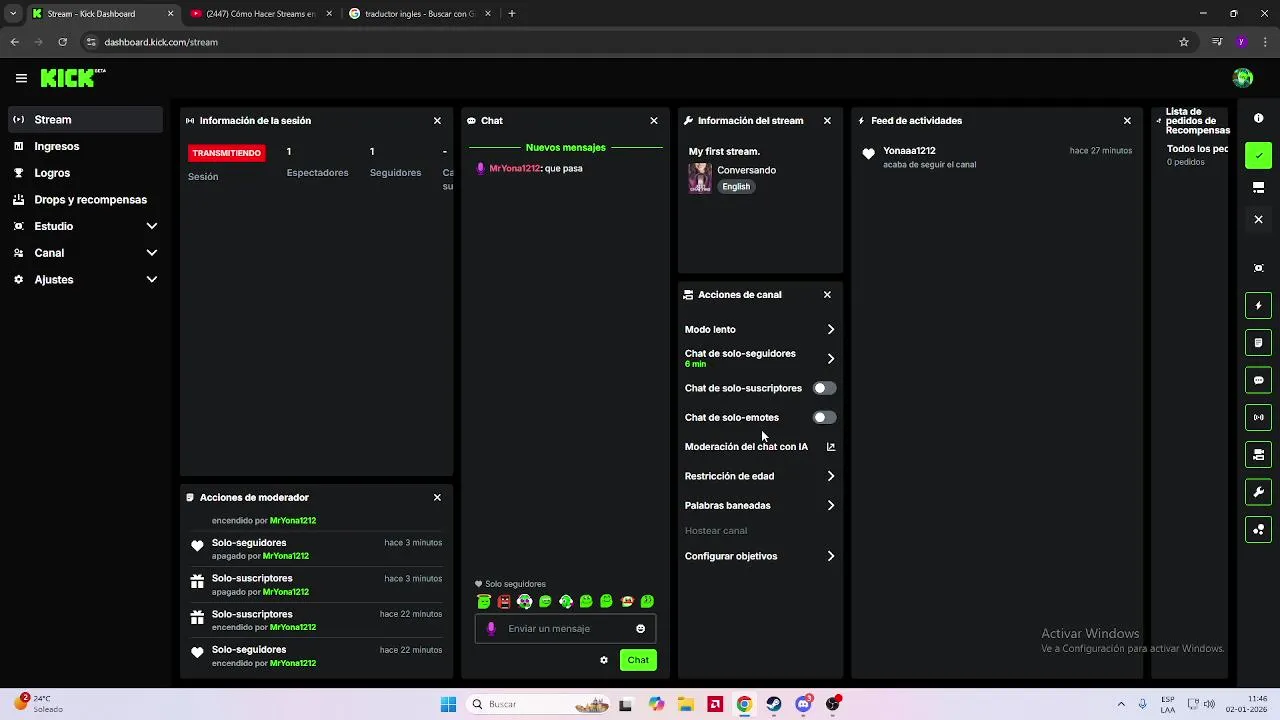Click the Hostear canal option
The width and height of the screenshot is (1280, 720).
(716, 531)
